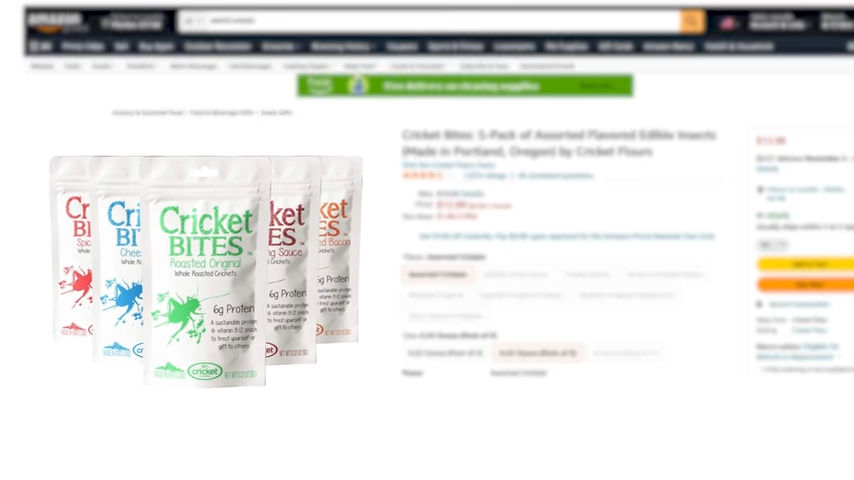The width and height of the screenshot is (854, 480).
Task: Click the star rating icons
Action: (423, 175)
